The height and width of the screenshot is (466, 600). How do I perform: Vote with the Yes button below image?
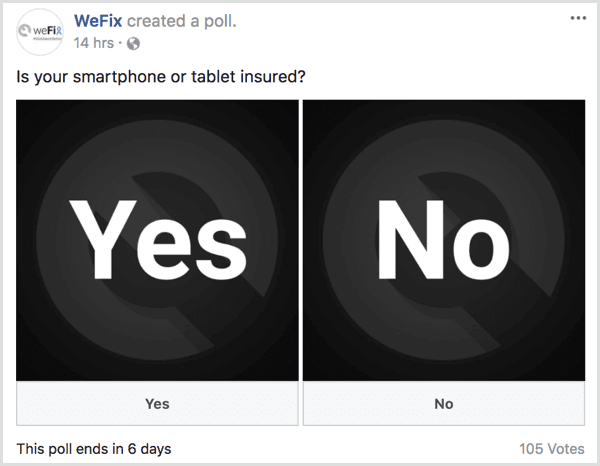[157, 404]
